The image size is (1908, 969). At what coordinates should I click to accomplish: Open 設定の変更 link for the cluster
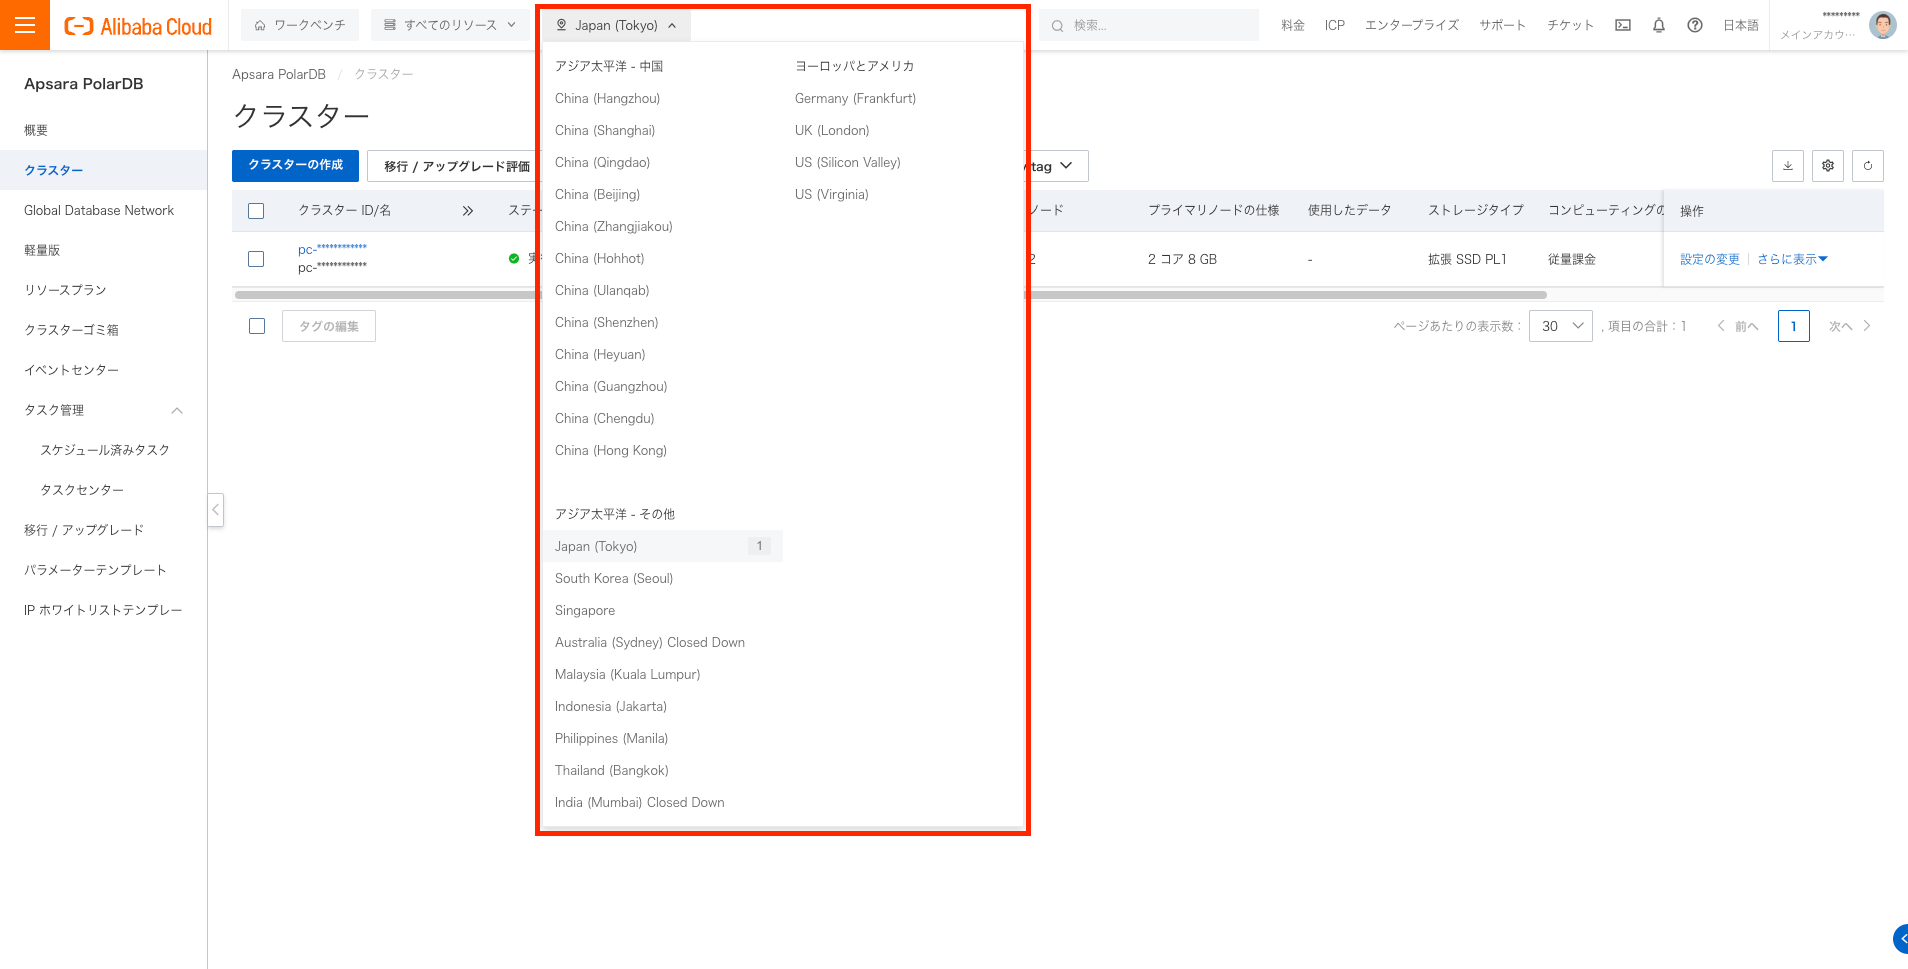(1709, 258)
